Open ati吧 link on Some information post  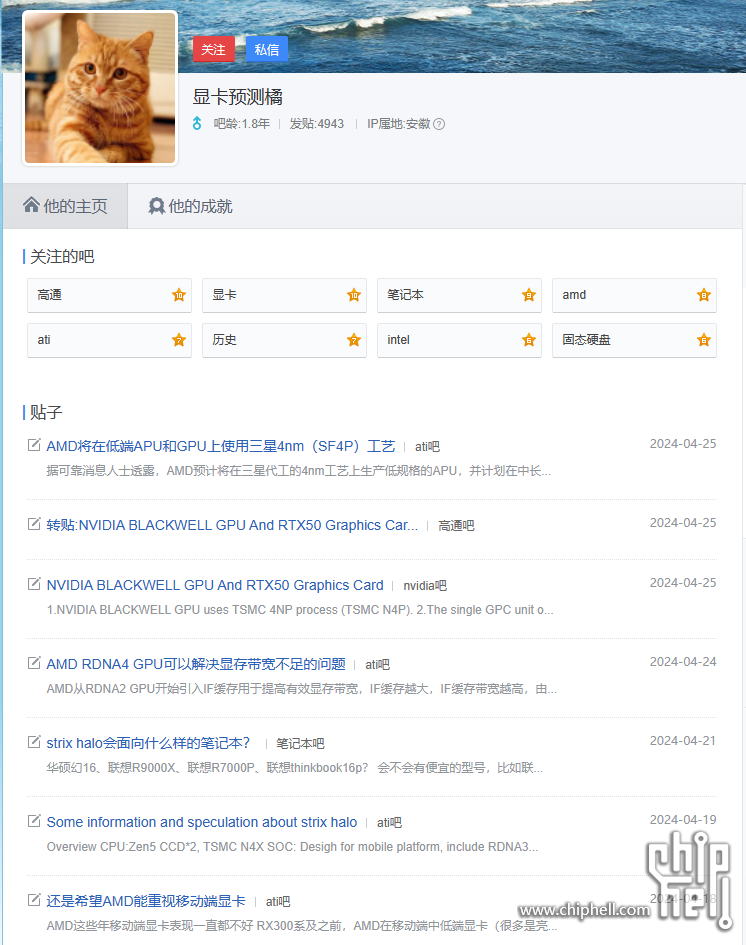(389, 823)
